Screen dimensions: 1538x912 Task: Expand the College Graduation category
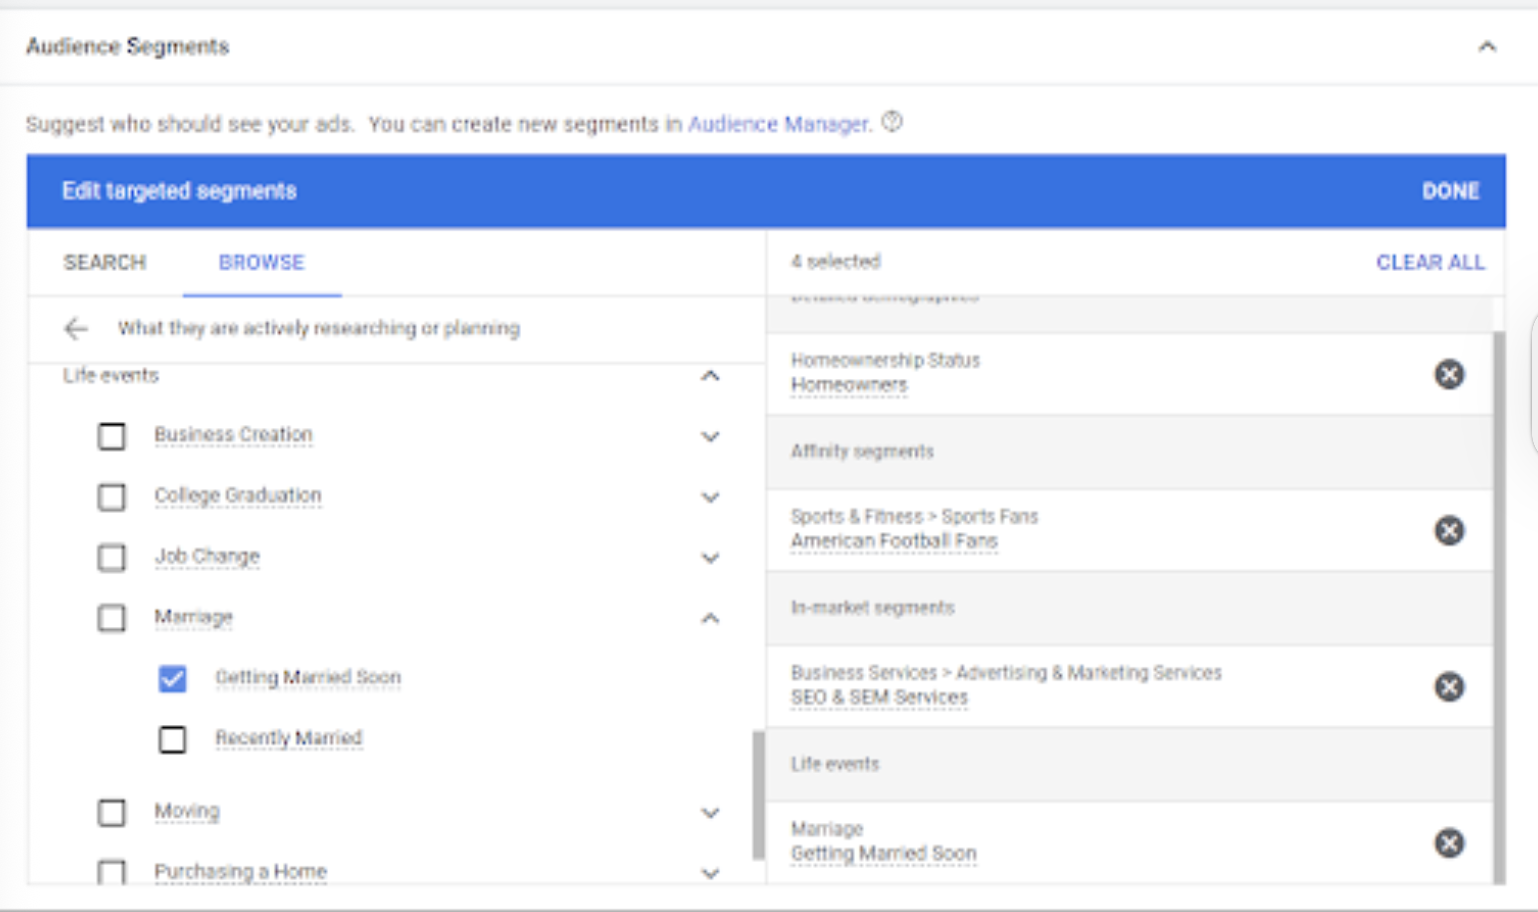710,497
